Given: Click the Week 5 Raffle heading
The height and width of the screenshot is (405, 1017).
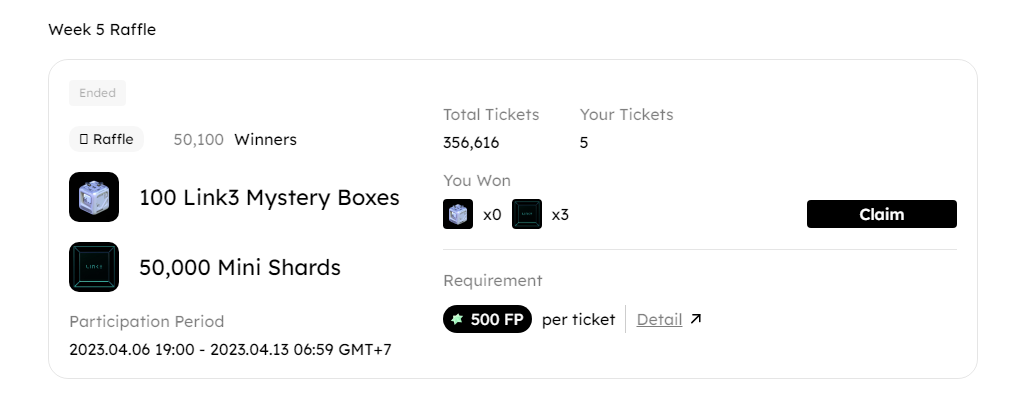Looking at the screenshot, I should (x=102, y=30).
